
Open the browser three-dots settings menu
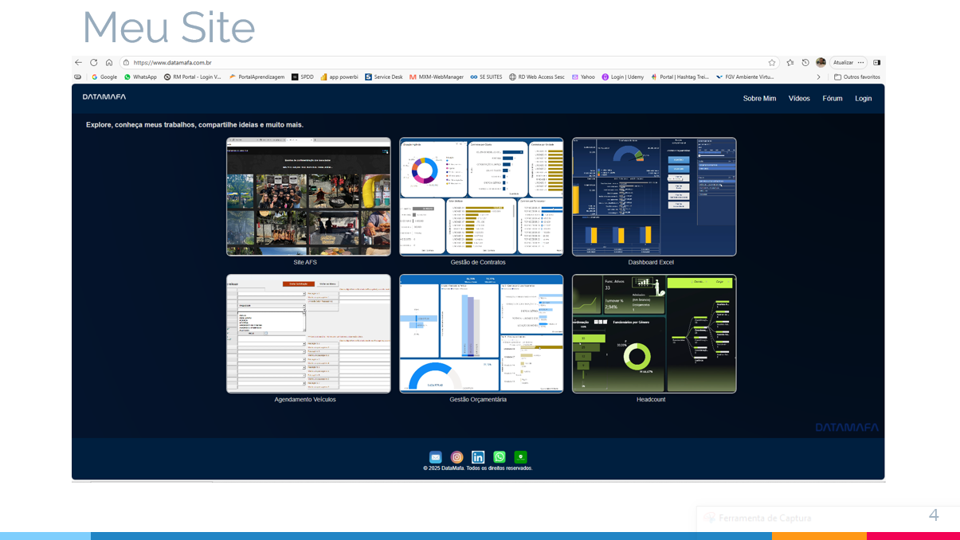click(861, 62)
